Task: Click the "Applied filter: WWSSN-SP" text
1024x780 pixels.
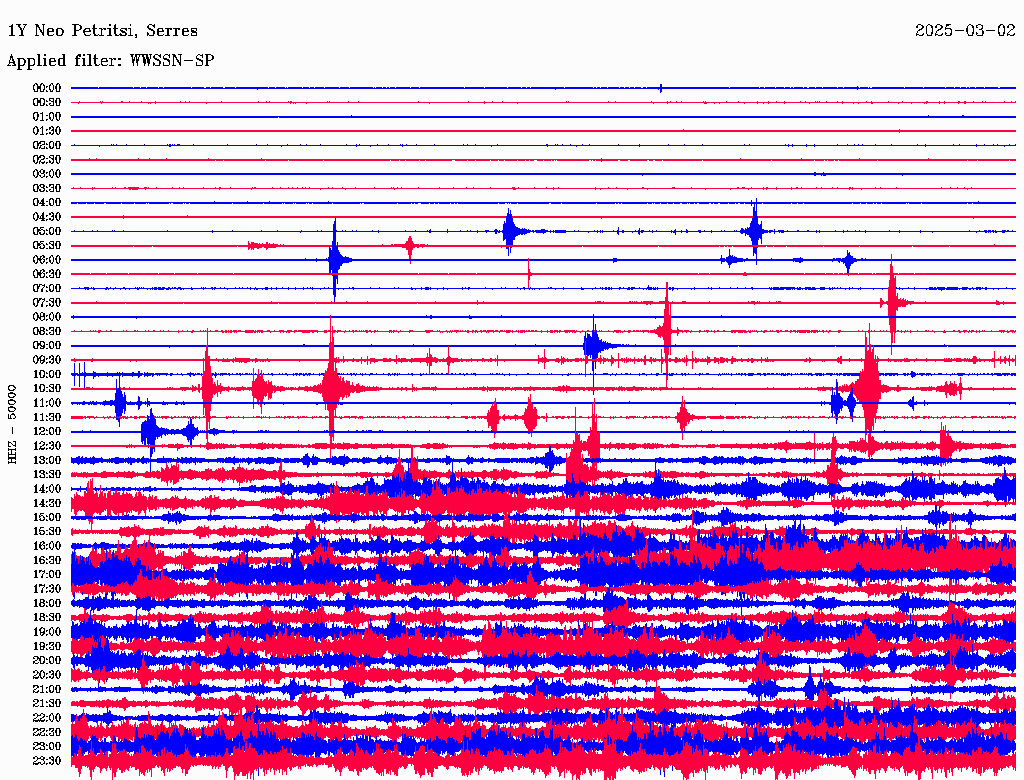Action: point(110,61)
